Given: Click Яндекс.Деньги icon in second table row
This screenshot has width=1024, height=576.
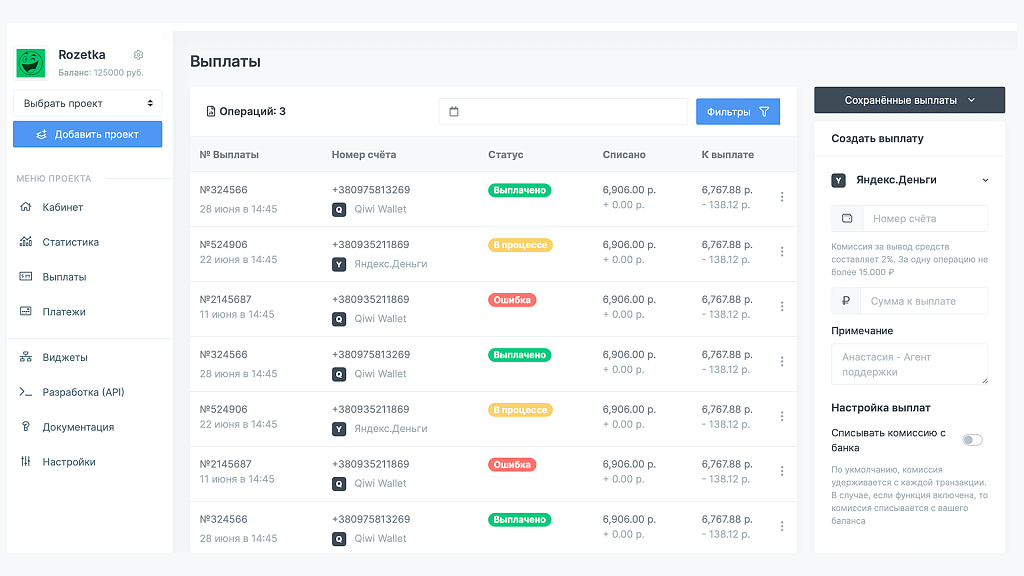Looking at the screenshot, I should 339,264.
